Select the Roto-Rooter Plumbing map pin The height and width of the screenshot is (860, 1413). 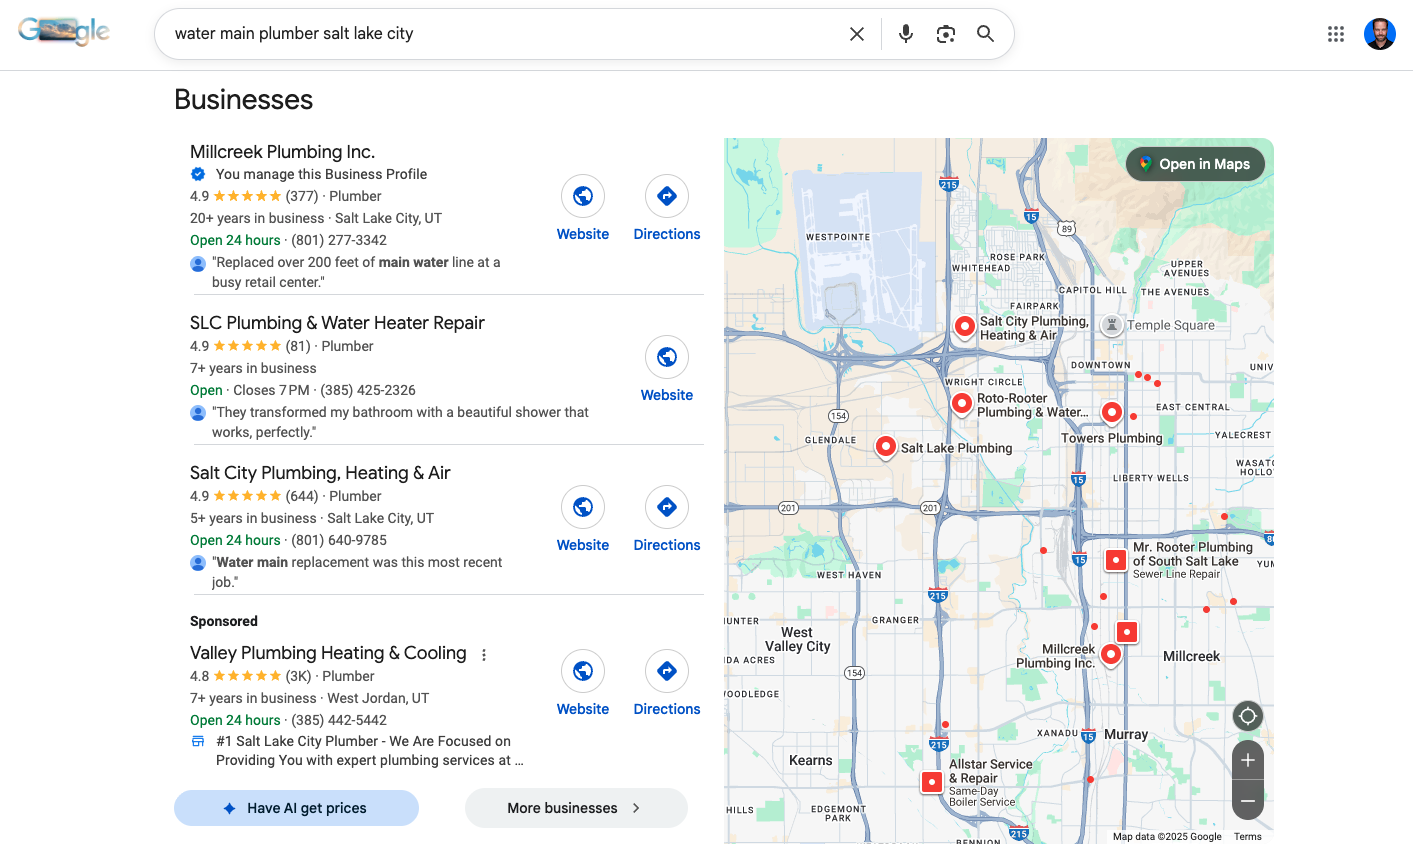click(x=962, y=403)
